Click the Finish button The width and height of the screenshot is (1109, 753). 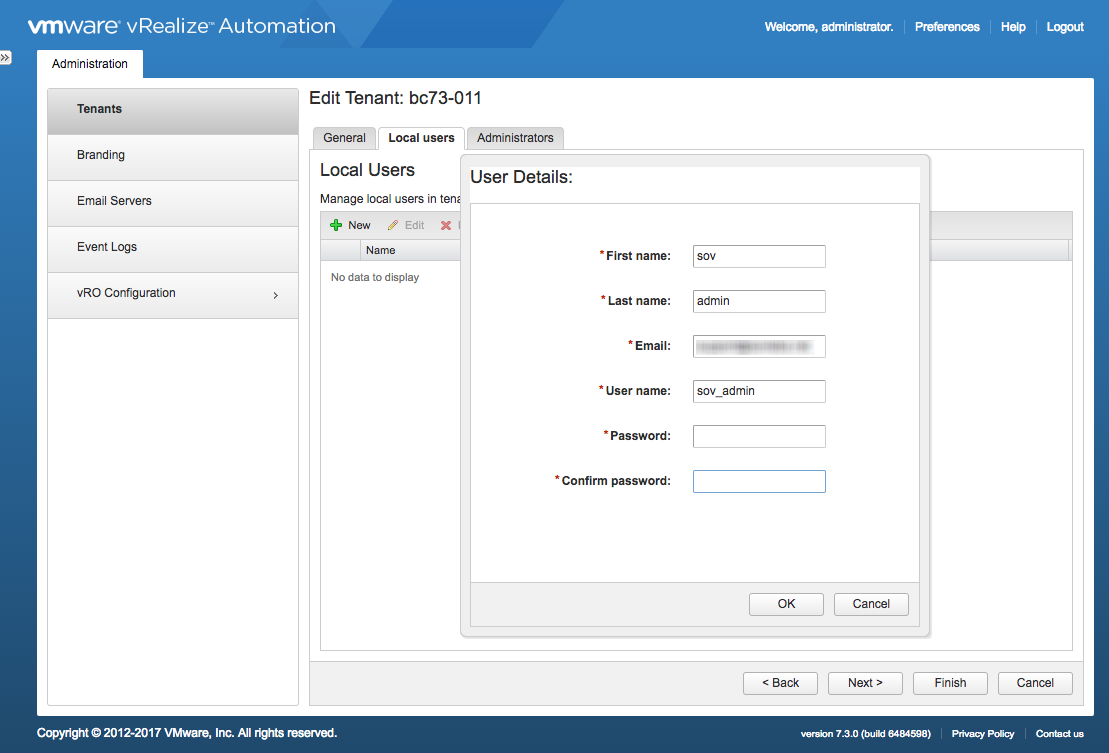tap(950, 683)
